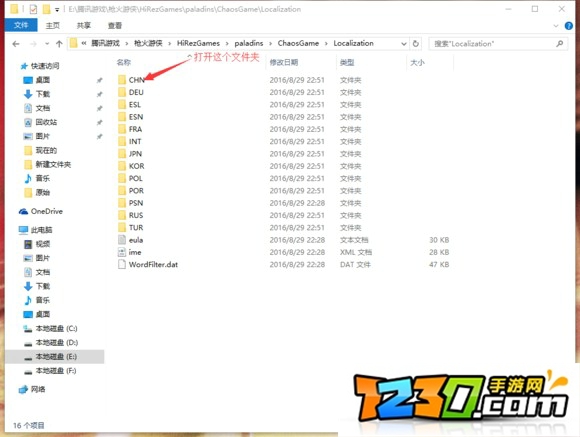
Task: Switch to the 查看 ribbon tab
Action: [x=115, y=25]
